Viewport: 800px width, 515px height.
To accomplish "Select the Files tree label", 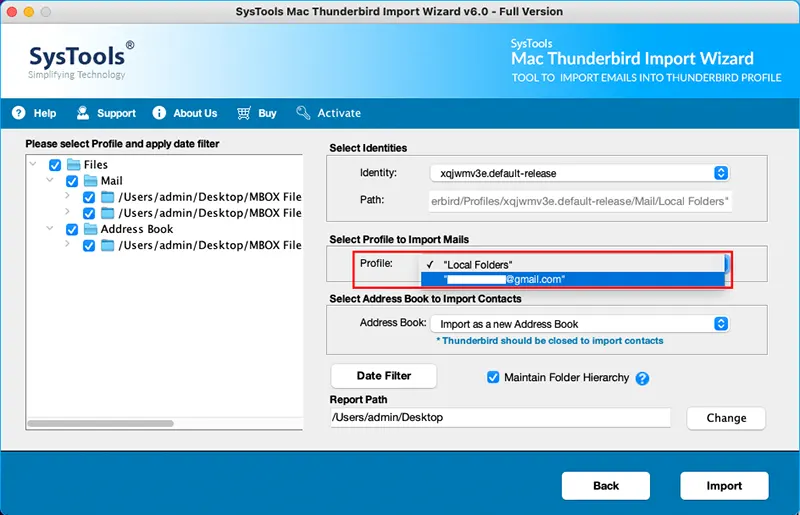I will pos(95,164).
